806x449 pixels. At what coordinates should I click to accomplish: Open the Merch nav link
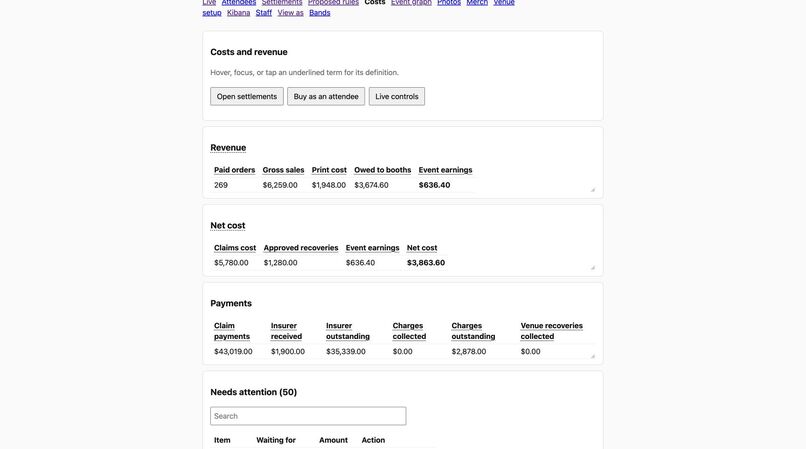477,3
